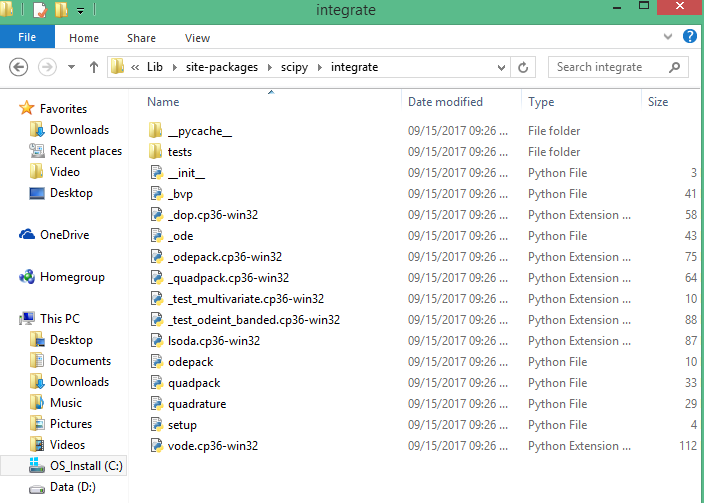Click the Refresh icon in address bar
704x503 pixels.
coord(523,67)
